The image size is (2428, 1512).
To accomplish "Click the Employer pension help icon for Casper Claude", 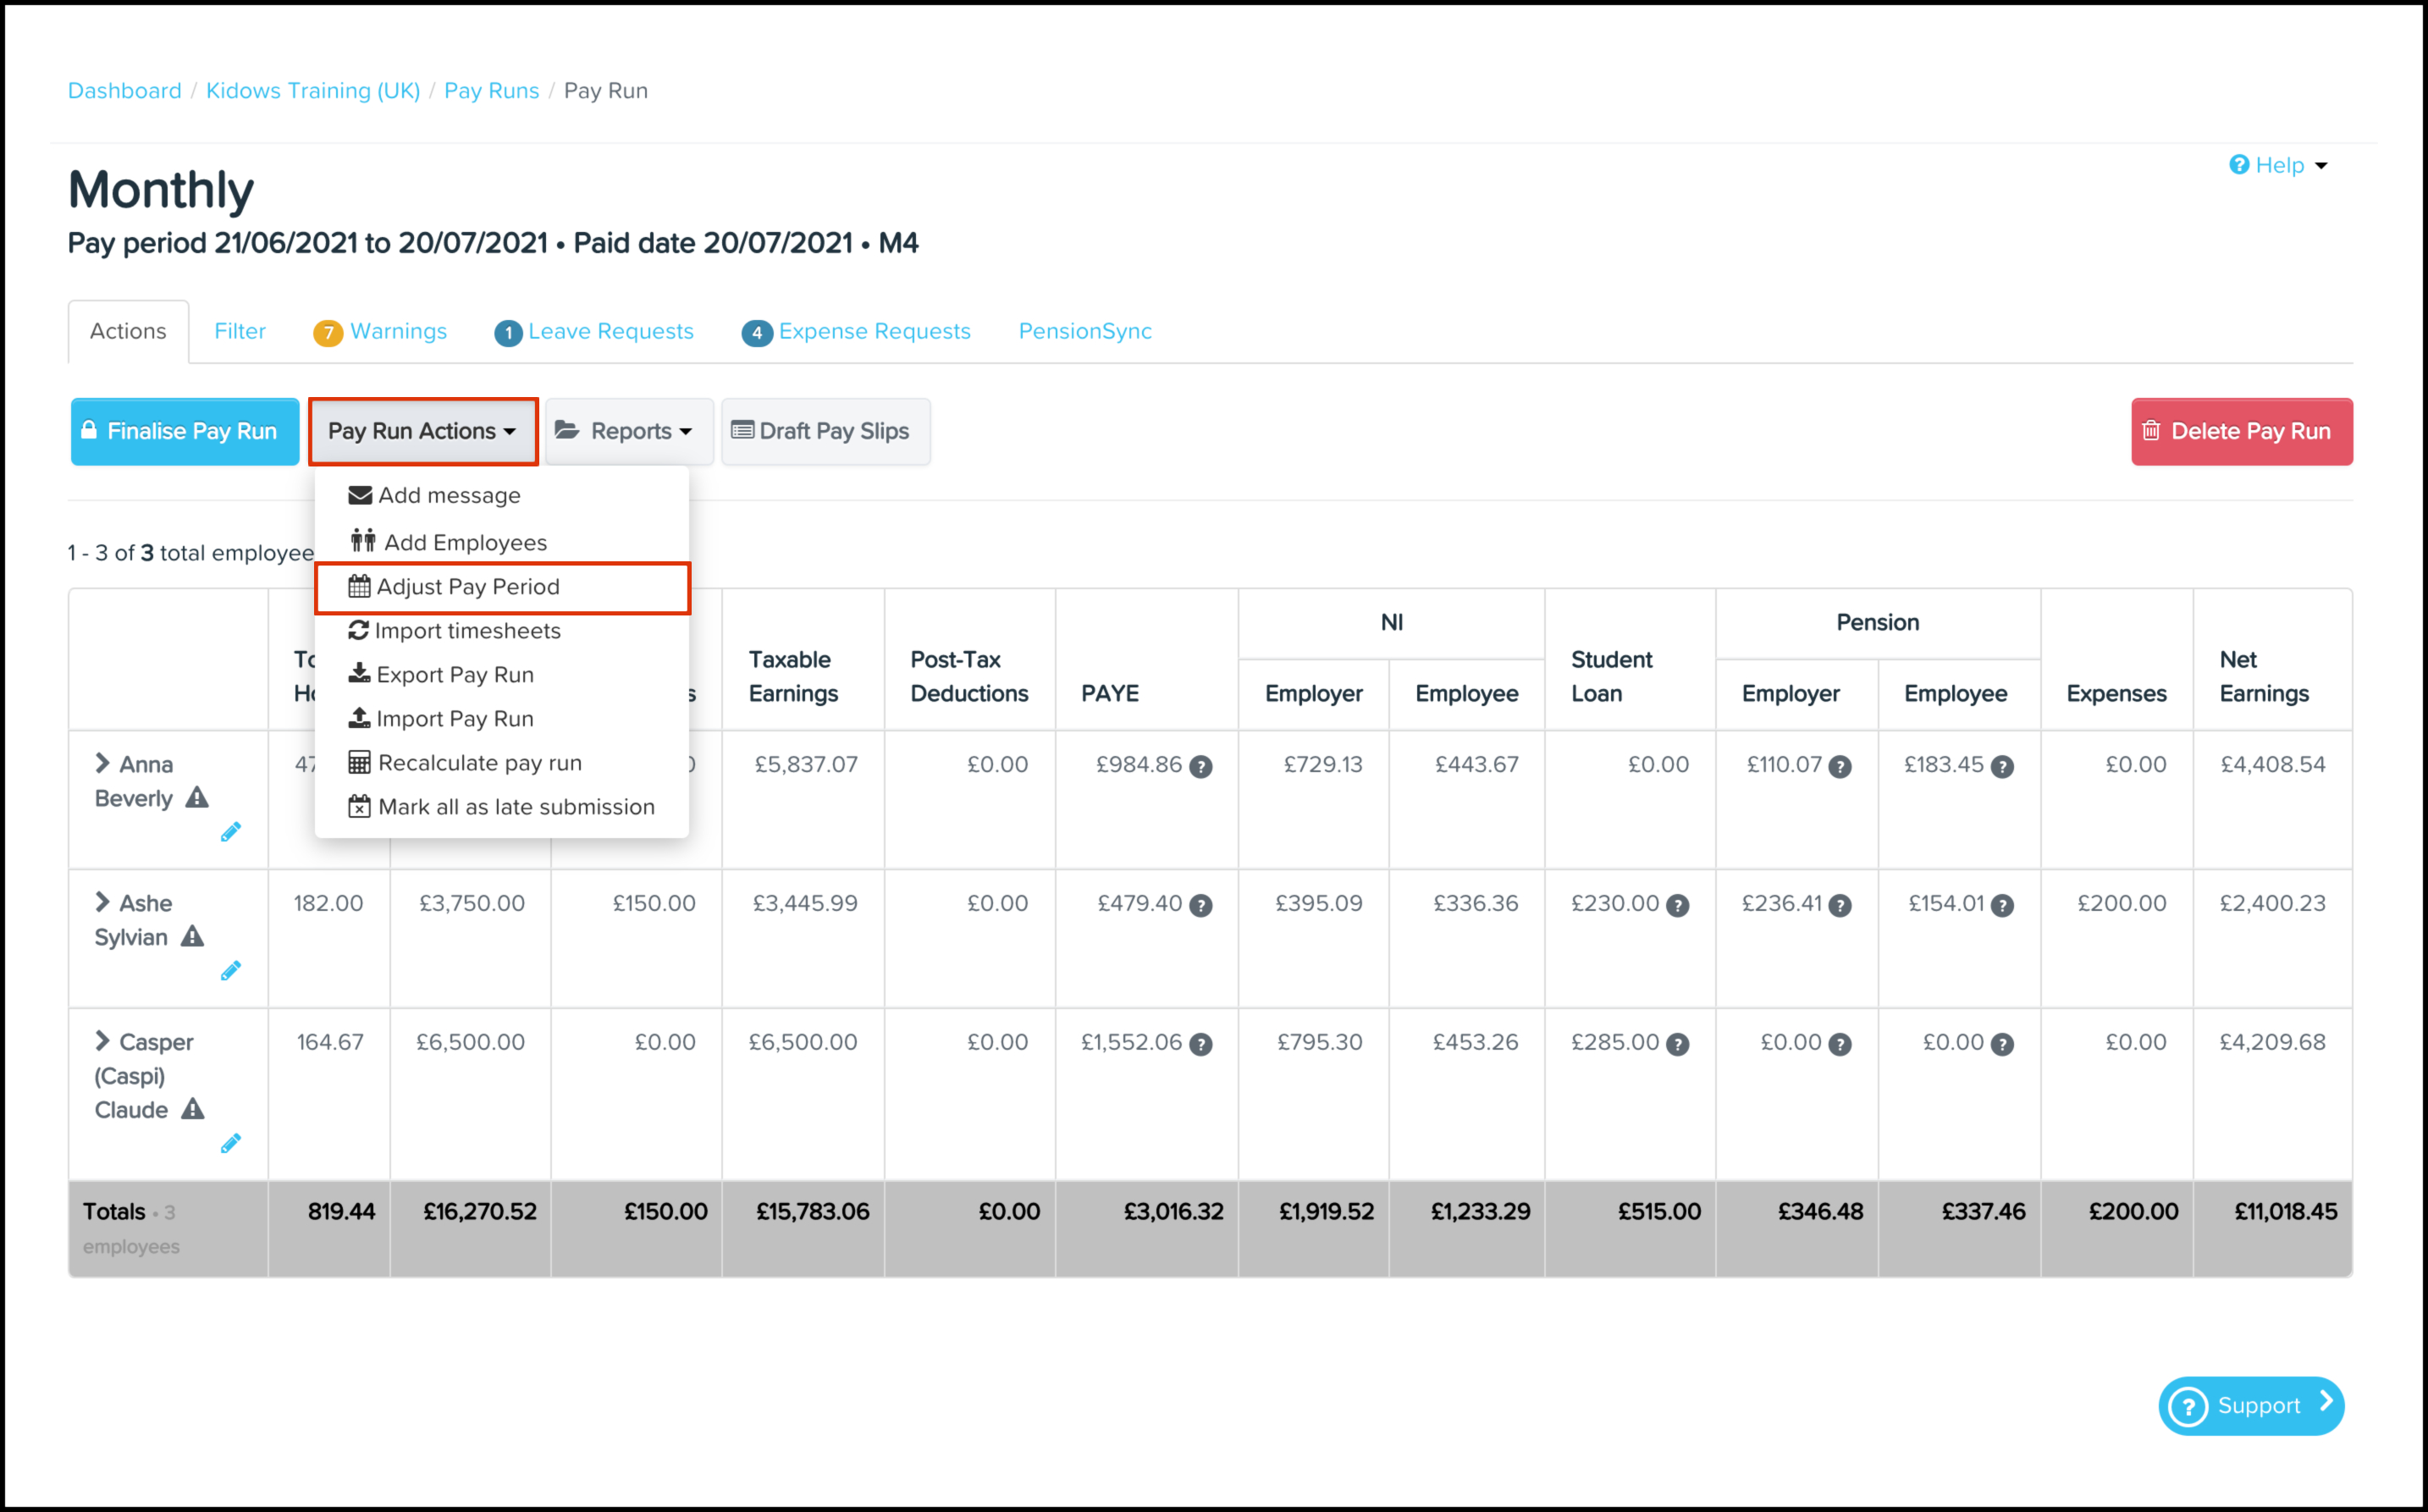I will [1840, 1045].
